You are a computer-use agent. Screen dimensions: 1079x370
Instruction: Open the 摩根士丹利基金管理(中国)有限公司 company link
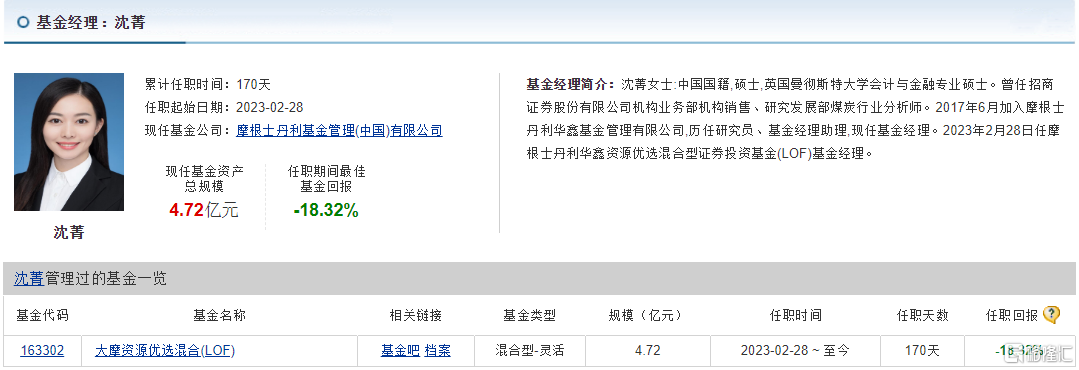point(339,130)
